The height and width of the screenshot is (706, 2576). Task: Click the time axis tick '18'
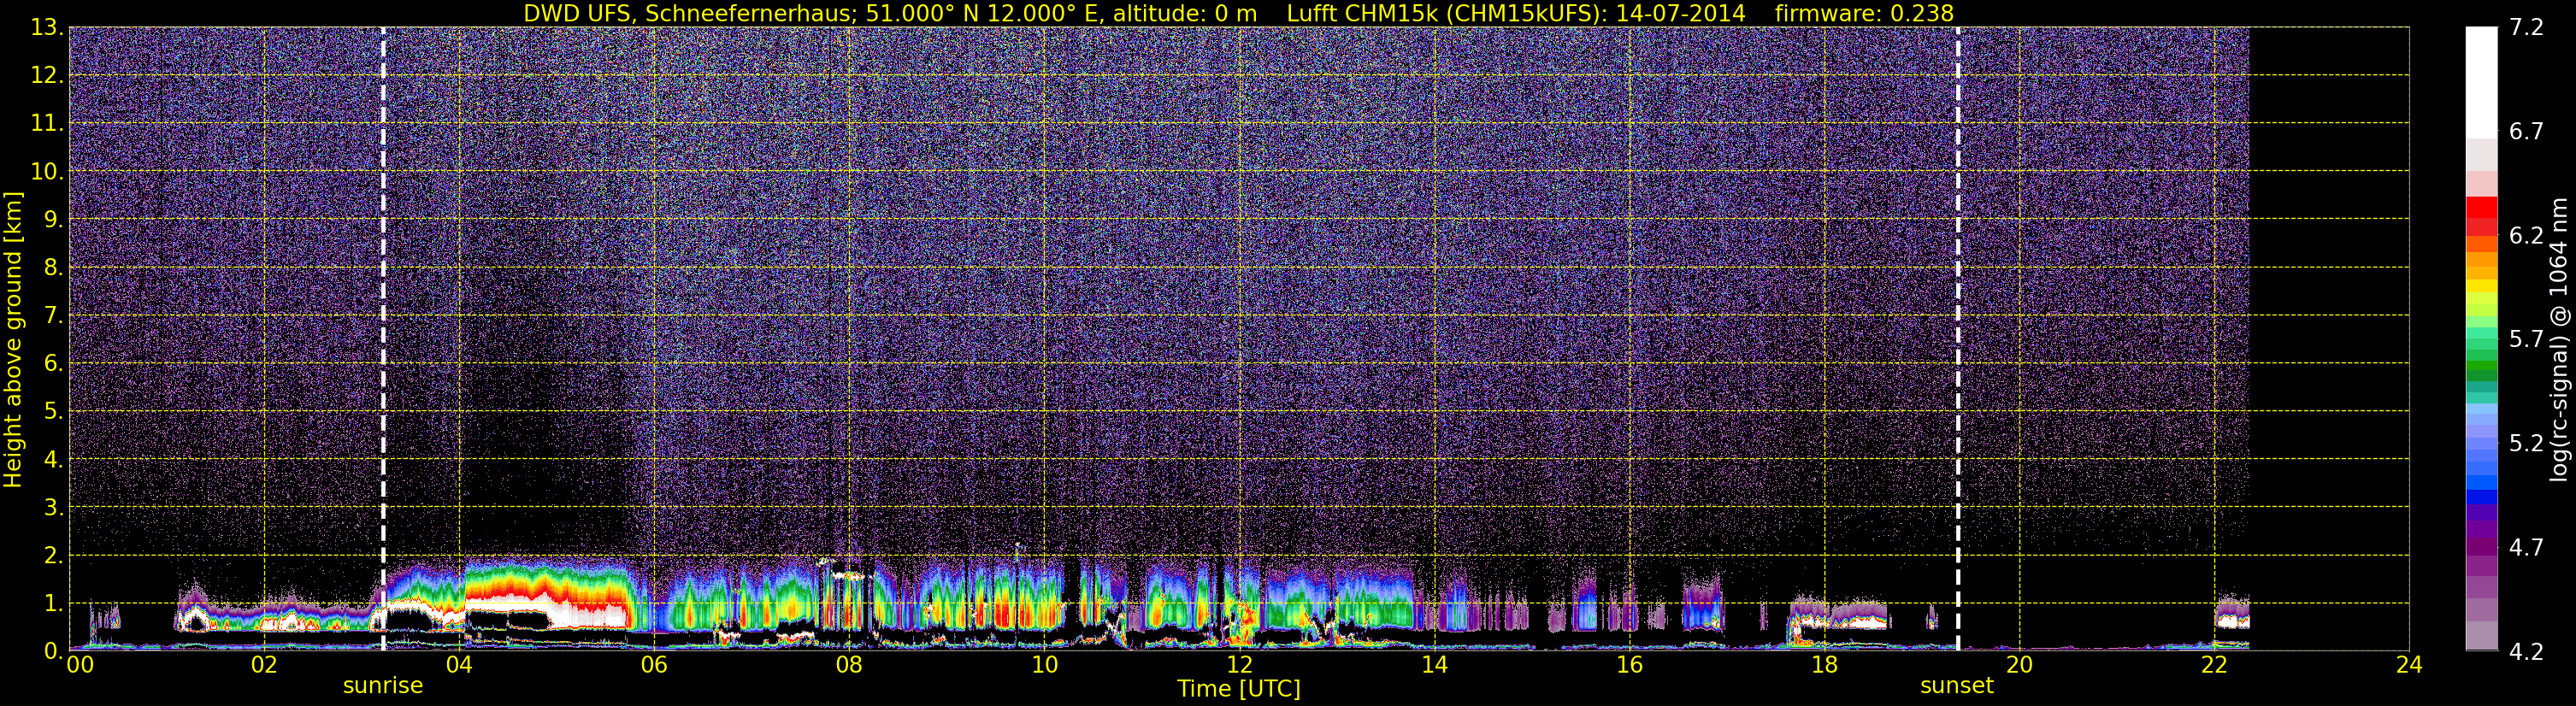click(x=1824, y=666)
